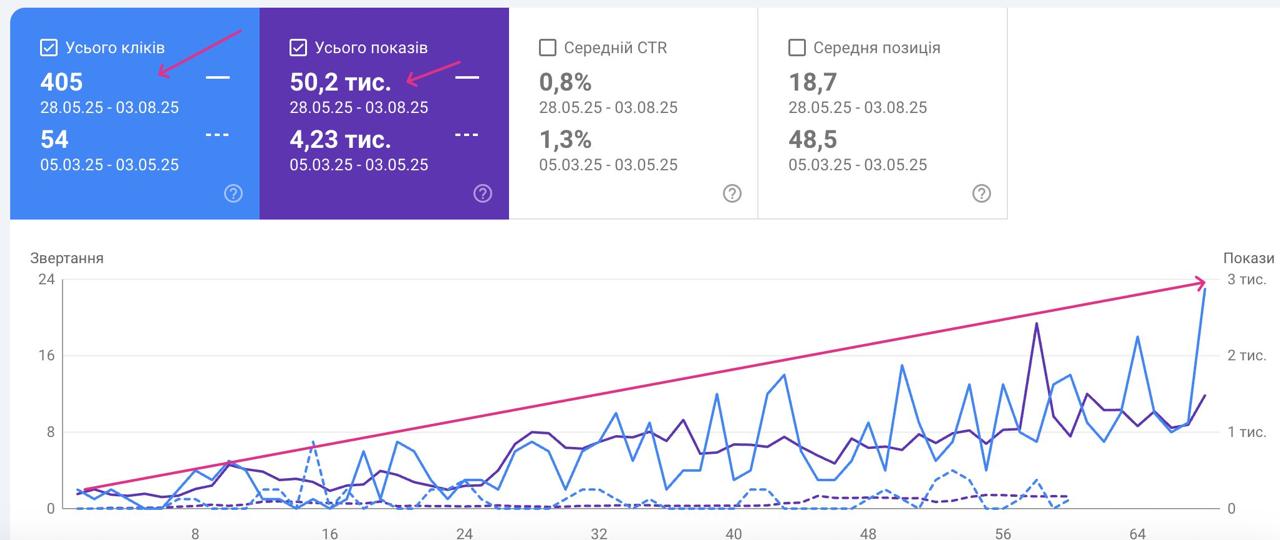Click help icon in Середня позиція card
This screenshot has width=1280, height=540.
tap(982, 194)
